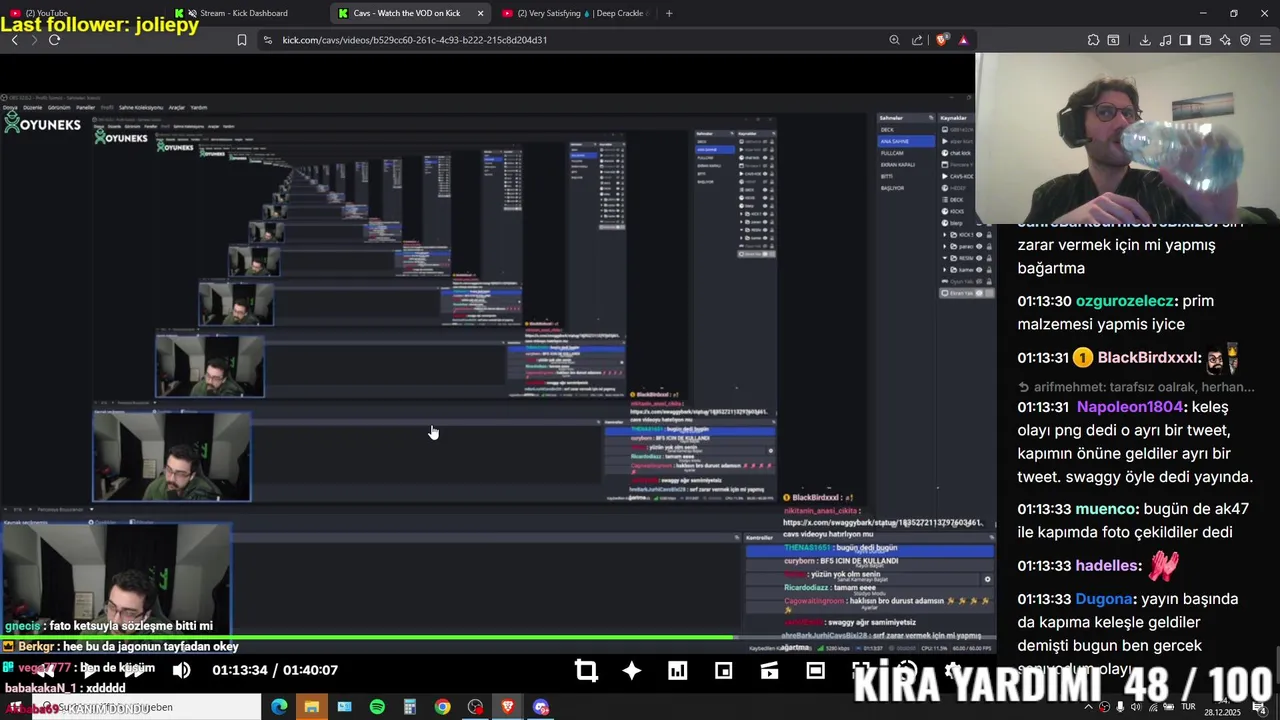Close the Cavs VOD tab
The height and width of the screenshot is (720, 1280).
(481, 13)
